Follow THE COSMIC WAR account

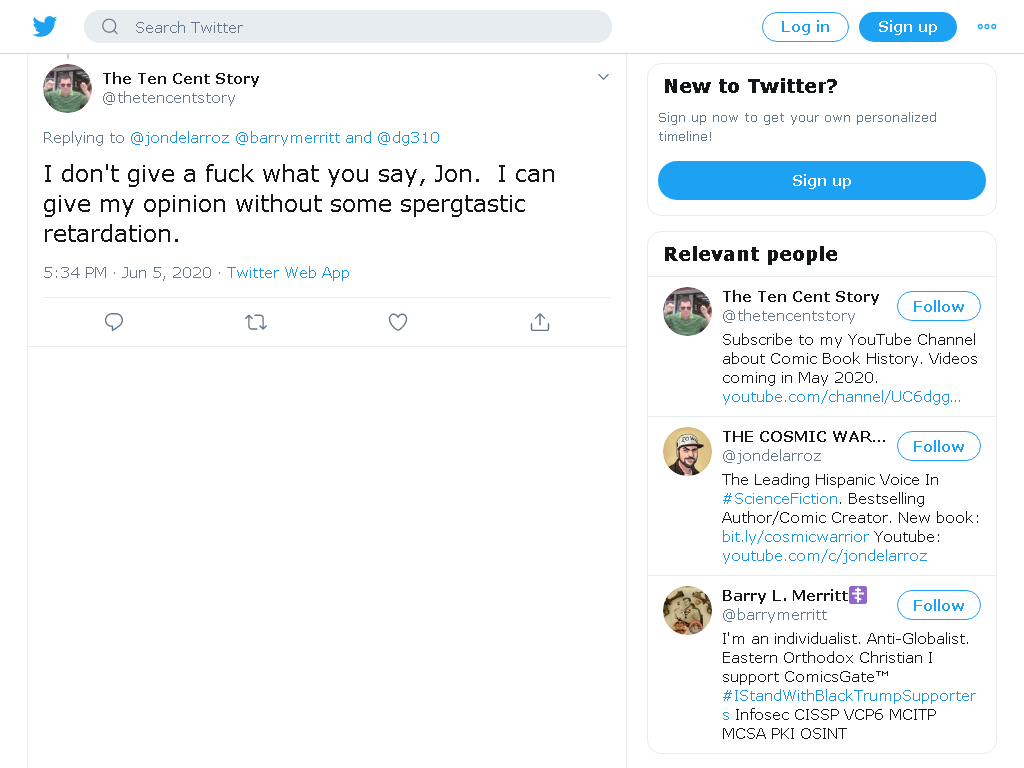click(938, 446)
